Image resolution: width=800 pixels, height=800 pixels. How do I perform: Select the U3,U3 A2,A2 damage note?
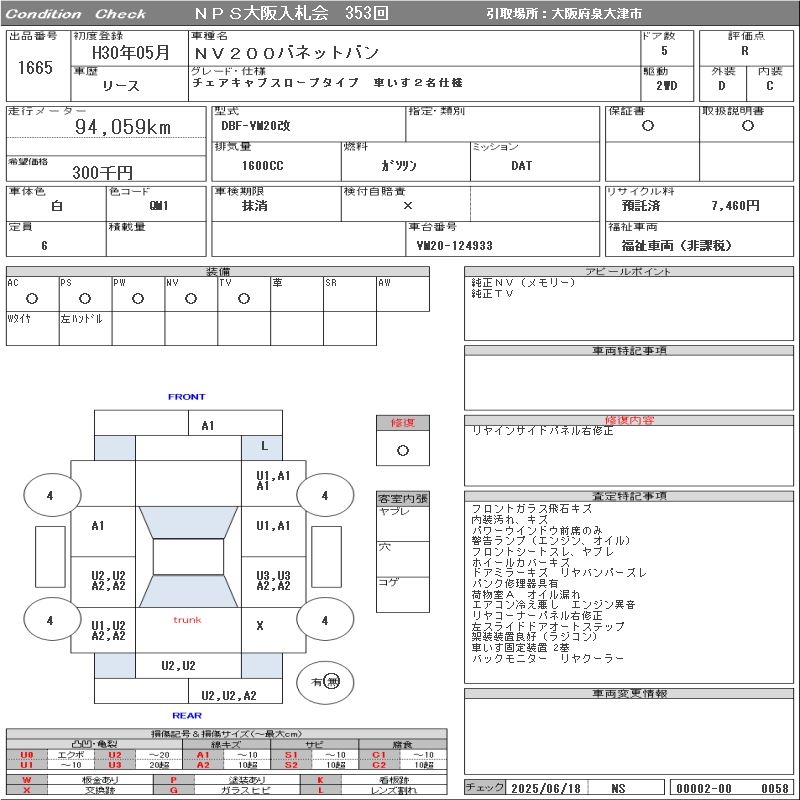coord(273,581)
